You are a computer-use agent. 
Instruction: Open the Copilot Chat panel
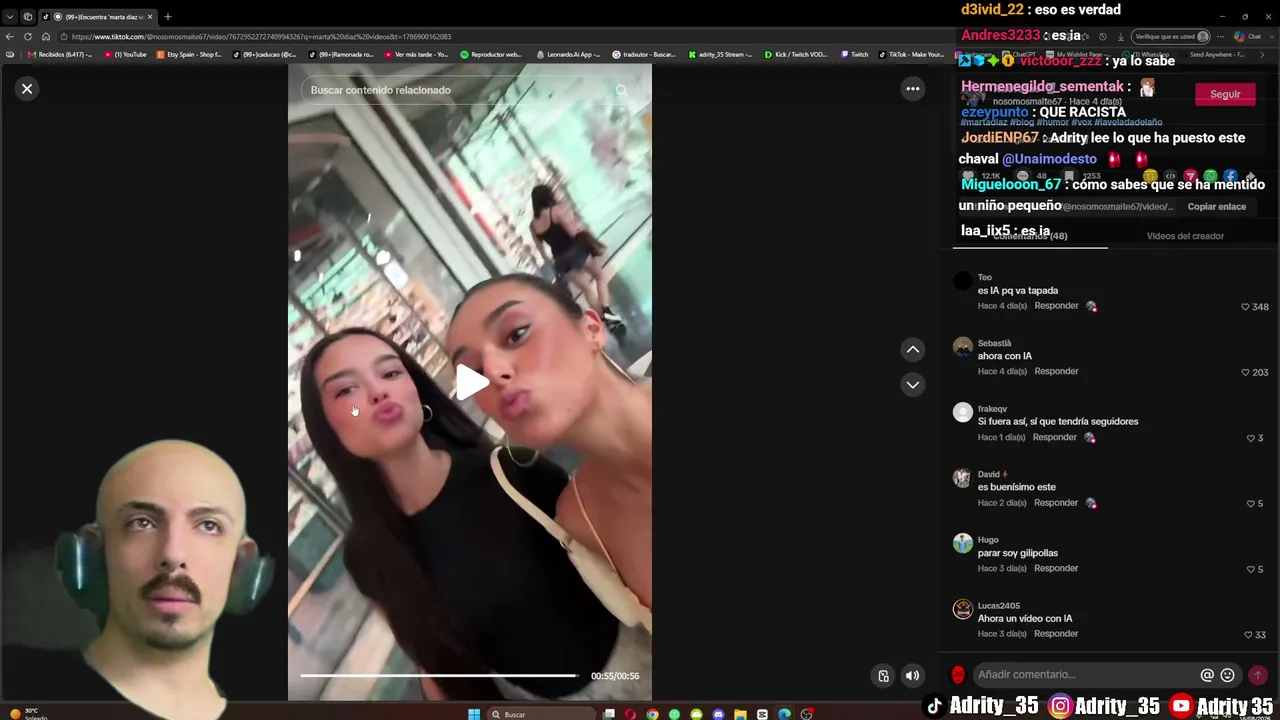click(1248, 37)
